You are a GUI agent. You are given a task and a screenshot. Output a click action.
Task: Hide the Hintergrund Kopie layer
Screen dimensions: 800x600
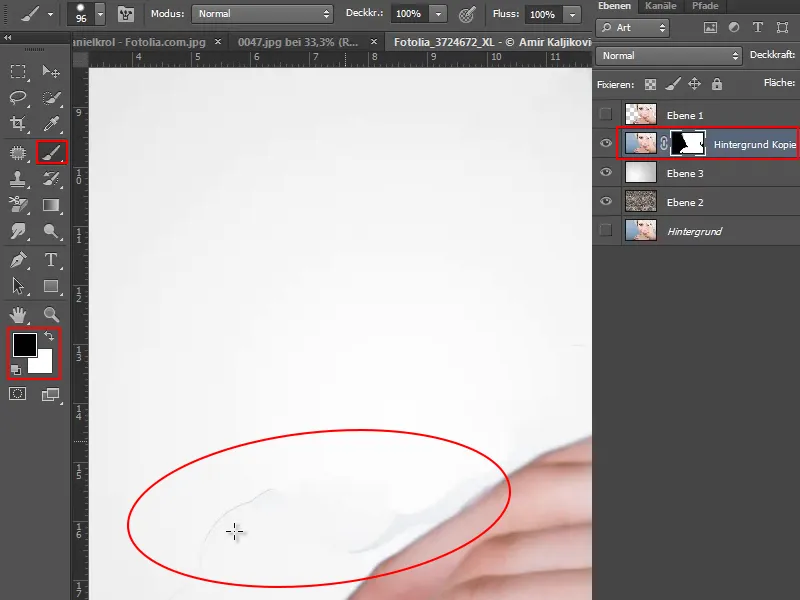click(x=606, y=143)
